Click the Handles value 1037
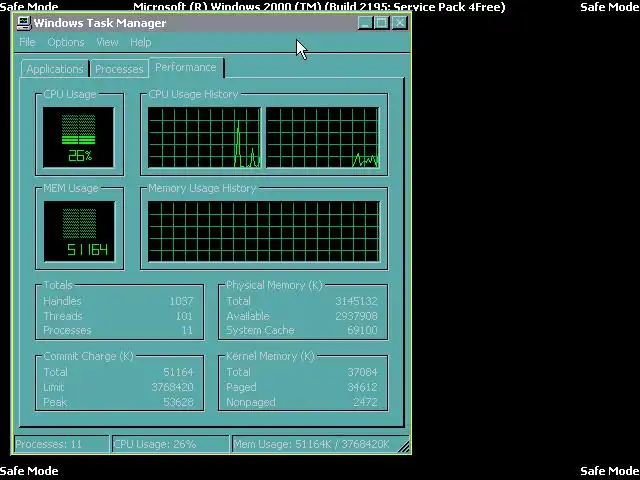The height and width of the screenshot is (480, 640). [x=181, y=301]
